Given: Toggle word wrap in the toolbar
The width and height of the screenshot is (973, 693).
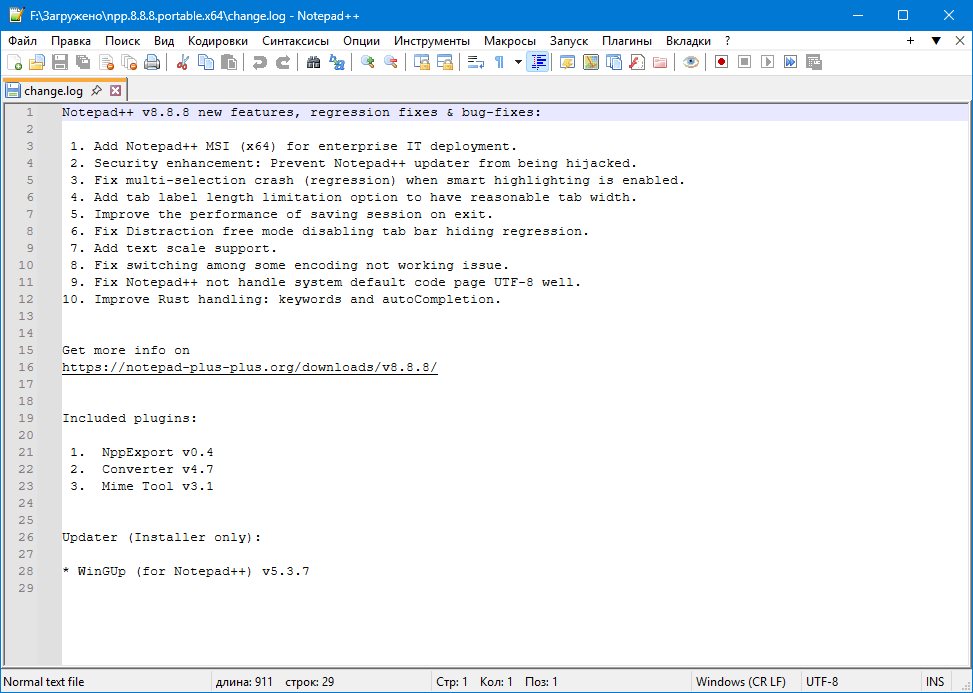Looking at the screenshot, I should click(475, 62).
